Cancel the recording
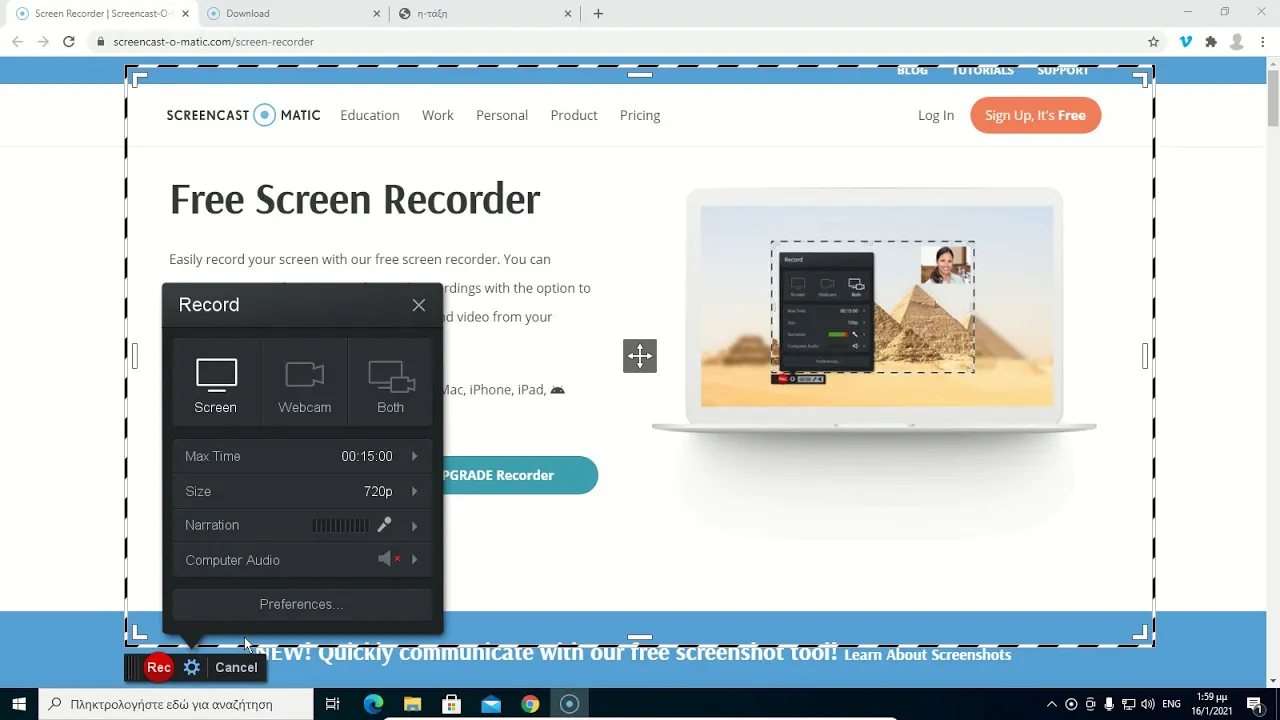Screen dimensions: 1280x720 coord(236,667)
